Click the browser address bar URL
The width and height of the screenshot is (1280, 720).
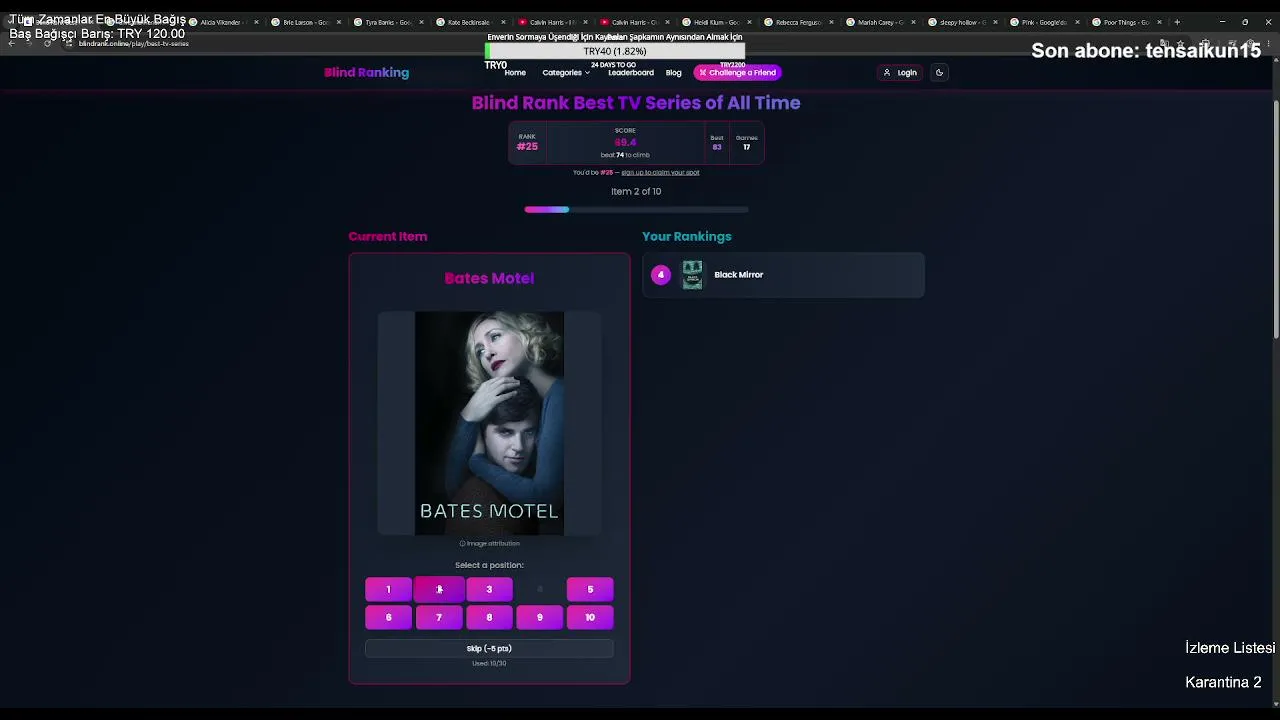(x=134, y=44)
